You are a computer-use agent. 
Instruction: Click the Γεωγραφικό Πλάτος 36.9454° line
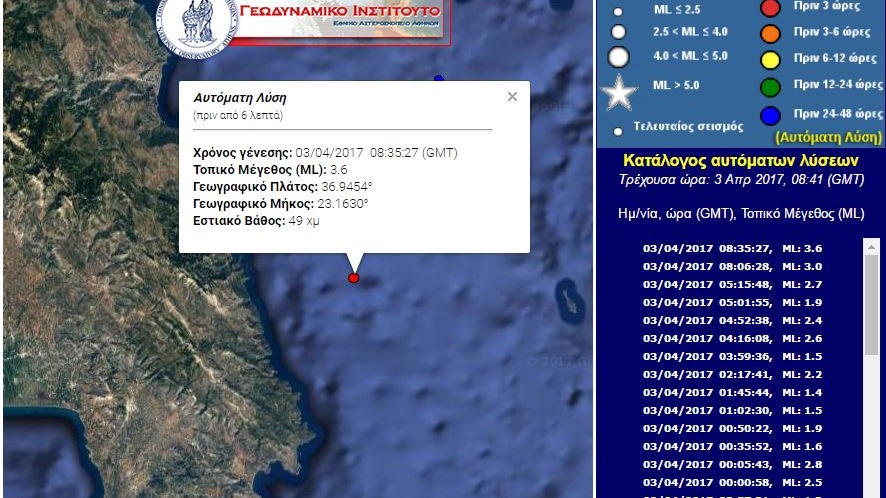(x=283, y=187)
